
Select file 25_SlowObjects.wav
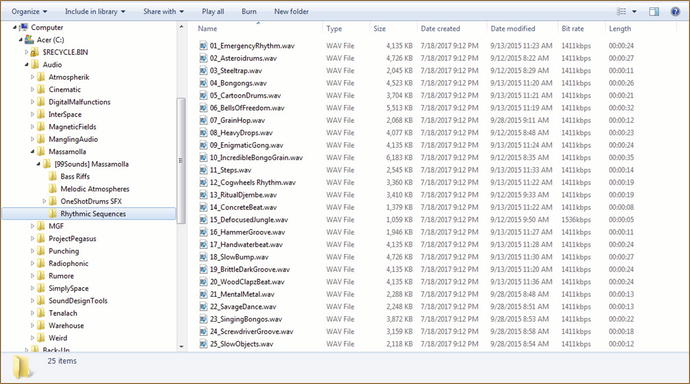[x=241, y=344]
